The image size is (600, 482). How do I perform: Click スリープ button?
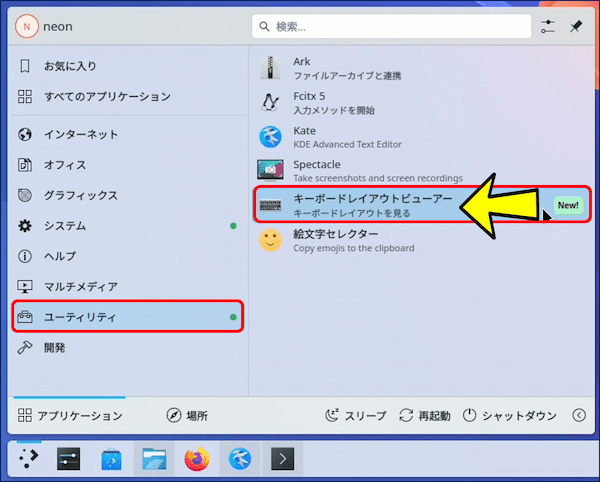coord(354,415)
